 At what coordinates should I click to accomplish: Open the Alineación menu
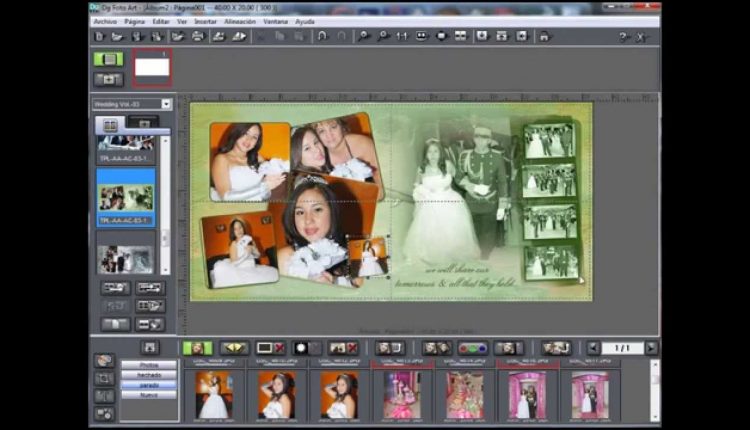240,22
